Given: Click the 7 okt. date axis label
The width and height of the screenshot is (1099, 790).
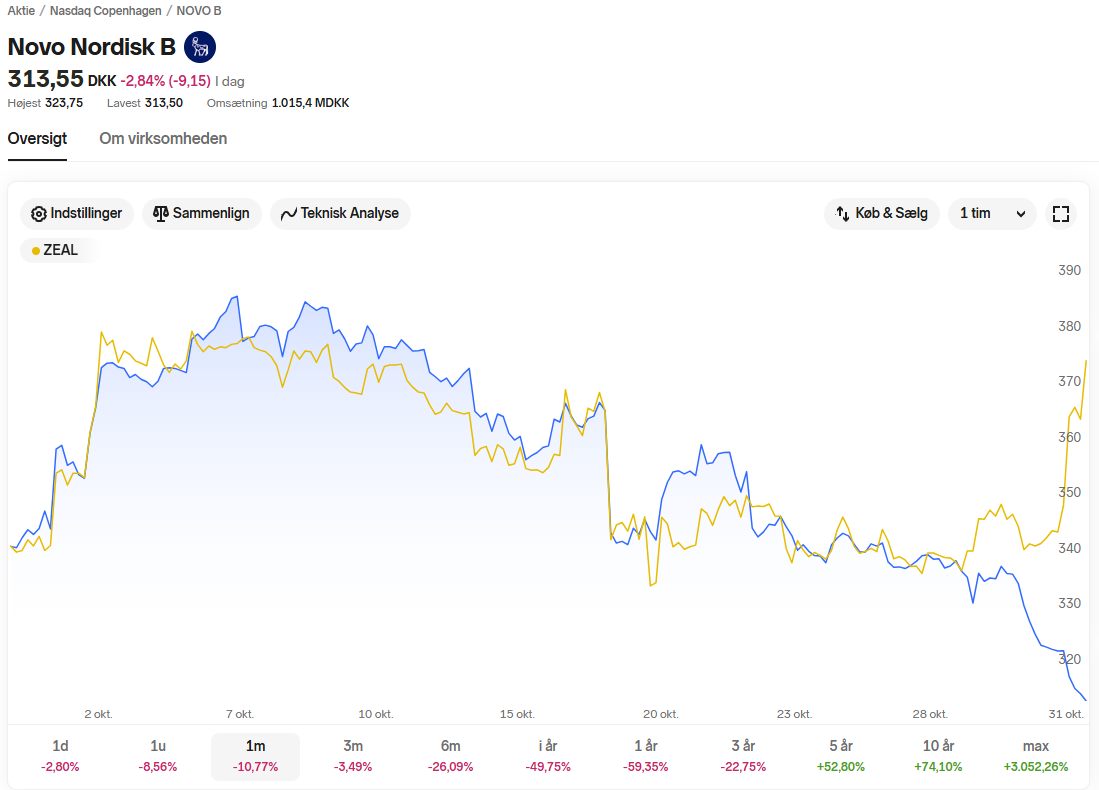Looking at the screenshot, I should (240, 714).
